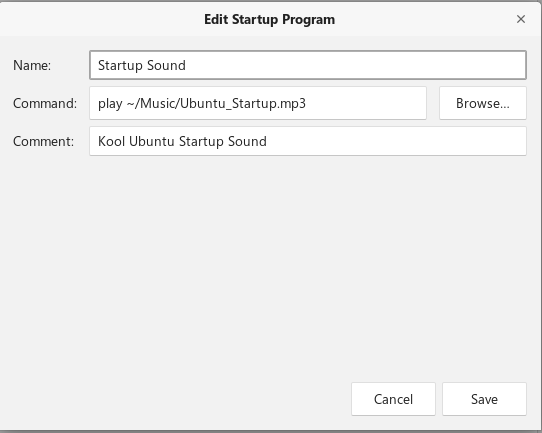Focus the Name input field
Viewport: 542px width, 433px height.
pos(308,65)
